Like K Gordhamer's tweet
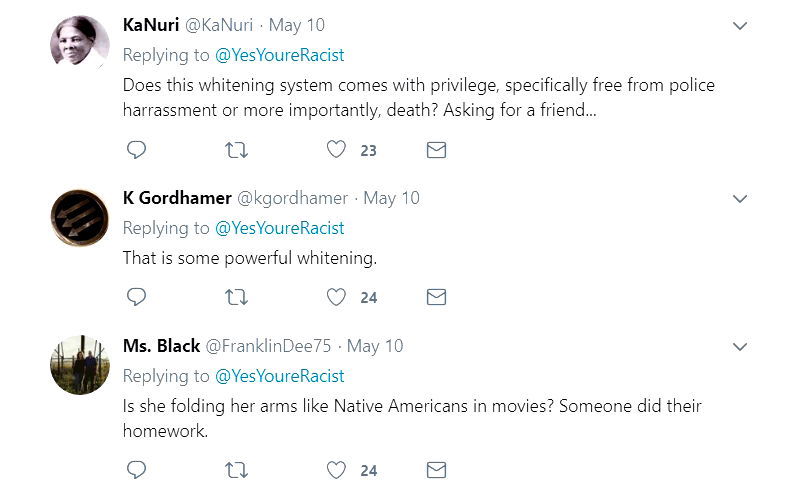This screenshot has width=800, height=495. click(337, 297)
